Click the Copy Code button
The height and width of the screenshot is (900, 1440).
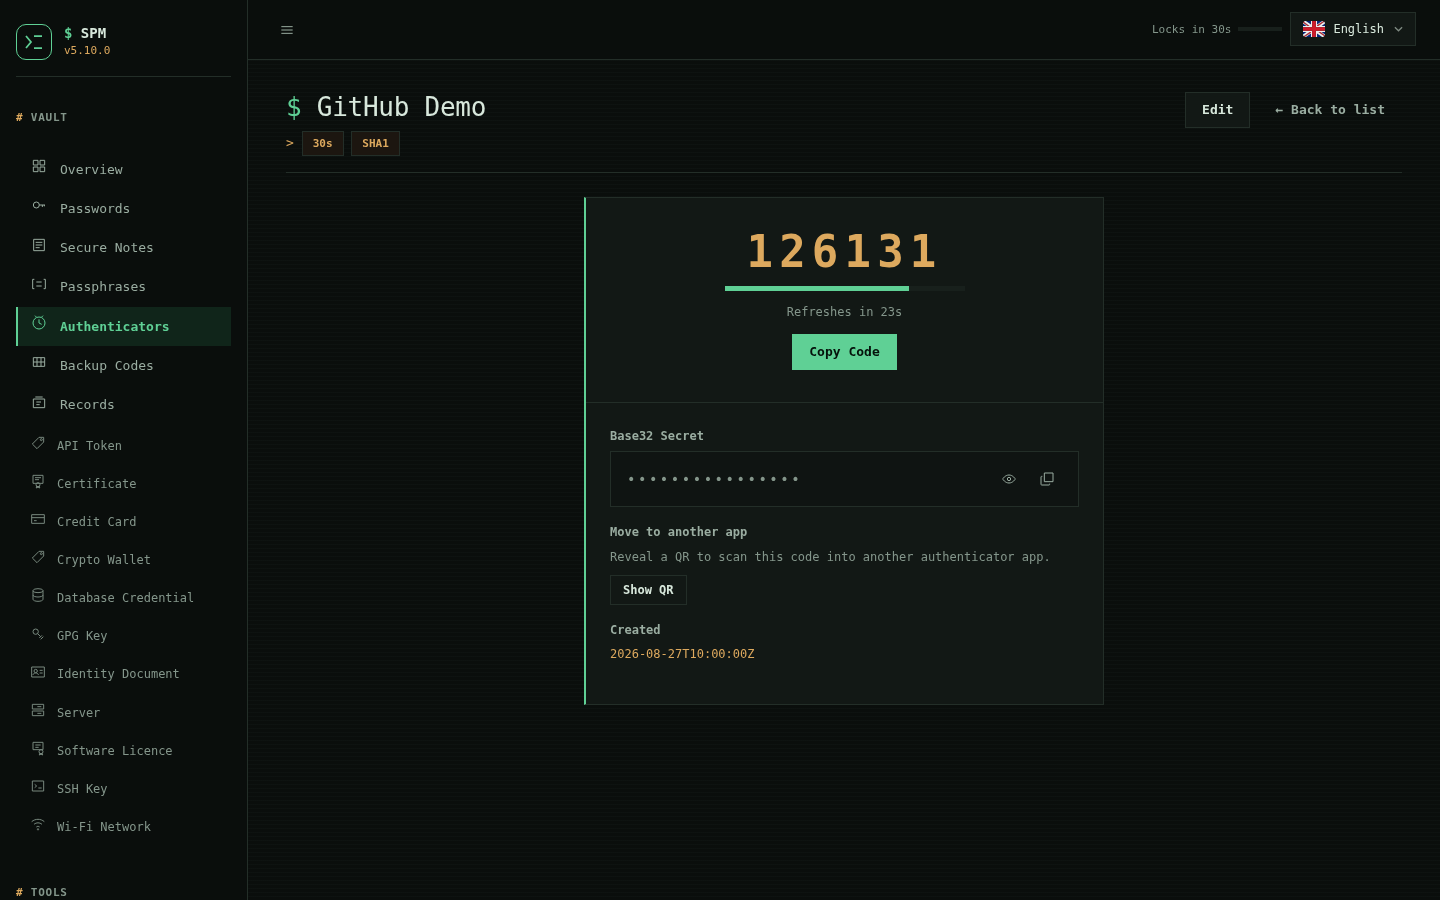pos(844,352)
